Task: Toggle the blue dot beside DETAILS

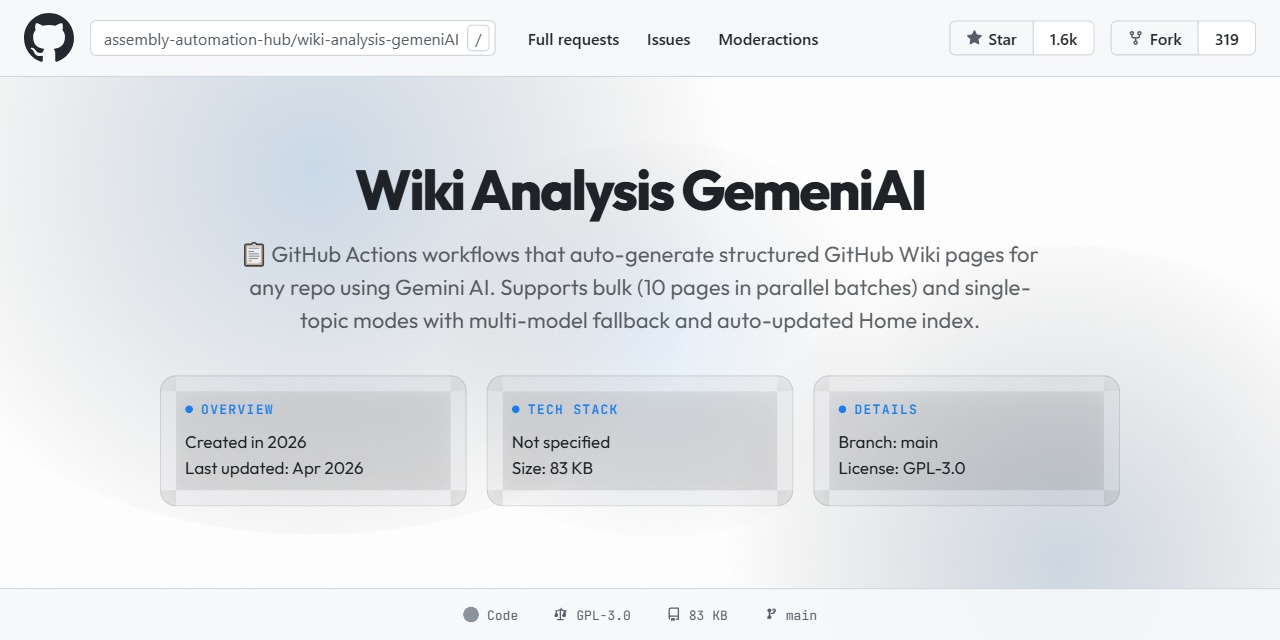Action: click(842, 409)
